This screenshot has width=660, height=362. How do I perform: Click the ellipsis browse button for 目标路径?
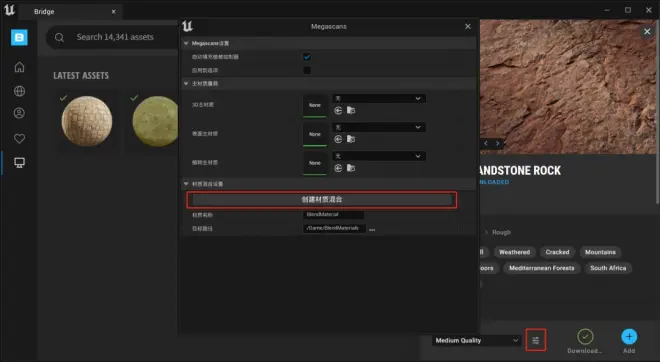(x=372, y=229)
